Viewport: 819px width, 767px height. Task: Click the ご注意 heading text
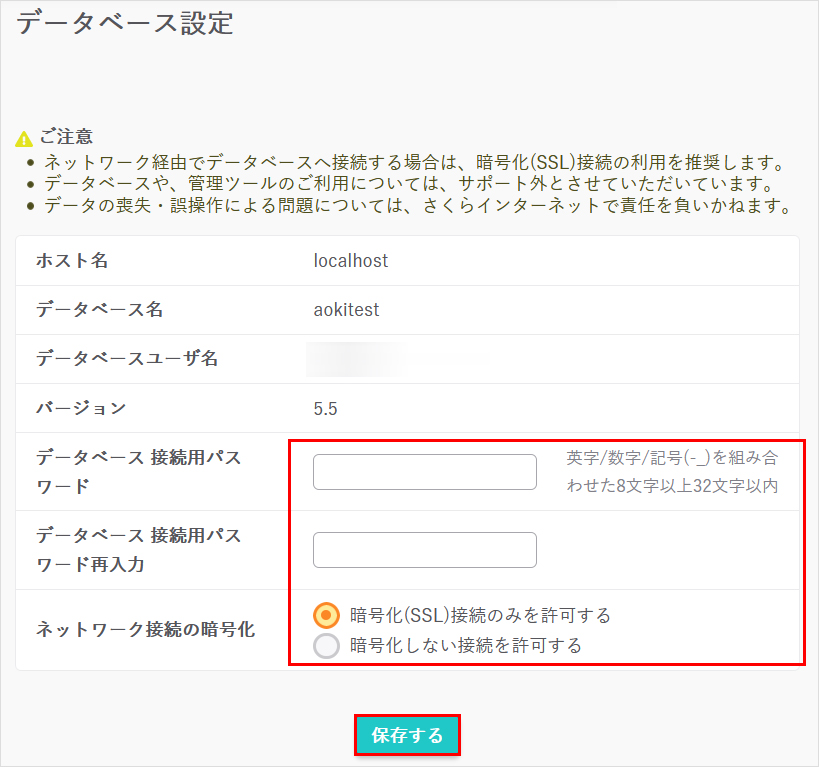67,137
